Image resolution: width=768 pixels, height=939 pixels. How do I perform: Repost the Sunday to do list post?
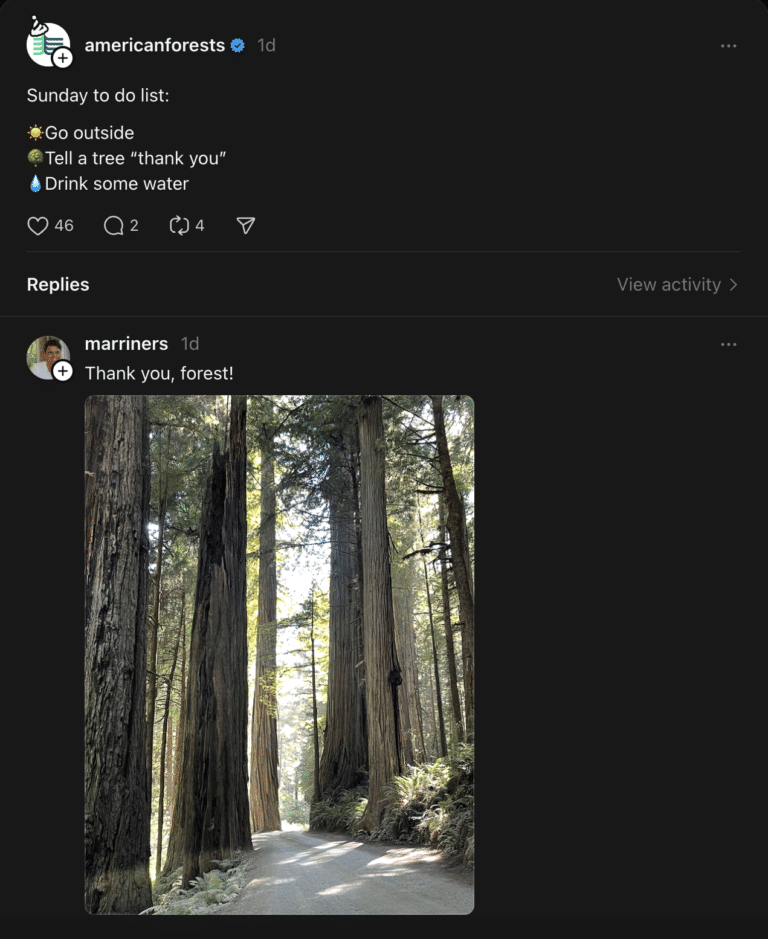[x=178, y=226]
